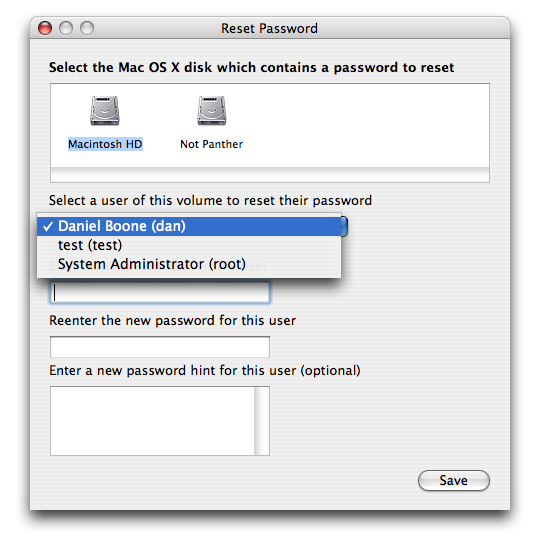534x538 pixels.
Task: Click the Reset Password title bar
Action: 270,28
